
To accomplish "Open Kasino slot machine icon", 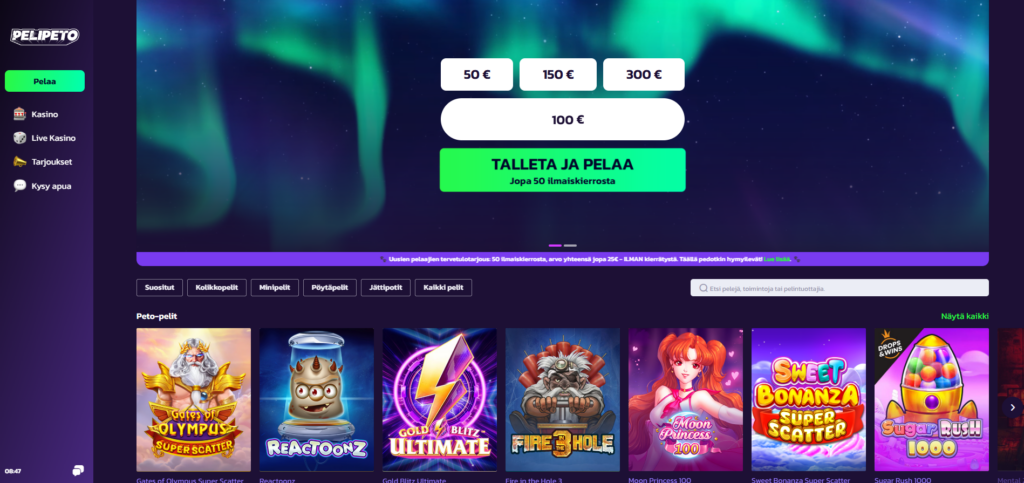I will point(20,114).
